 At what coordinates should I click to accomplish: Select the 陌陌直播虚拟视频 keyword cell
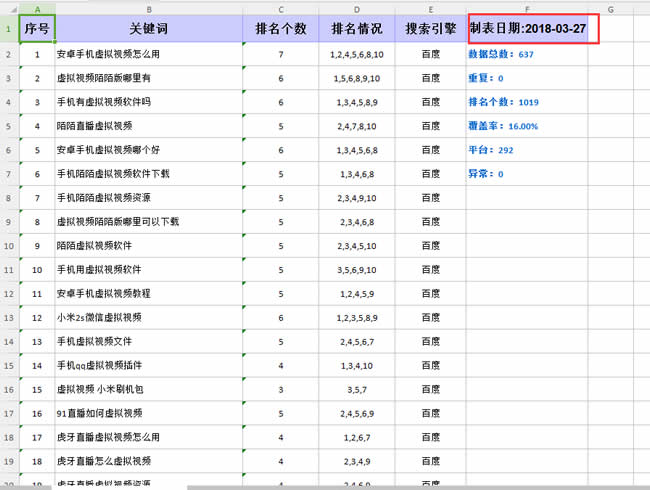point(149,126)
